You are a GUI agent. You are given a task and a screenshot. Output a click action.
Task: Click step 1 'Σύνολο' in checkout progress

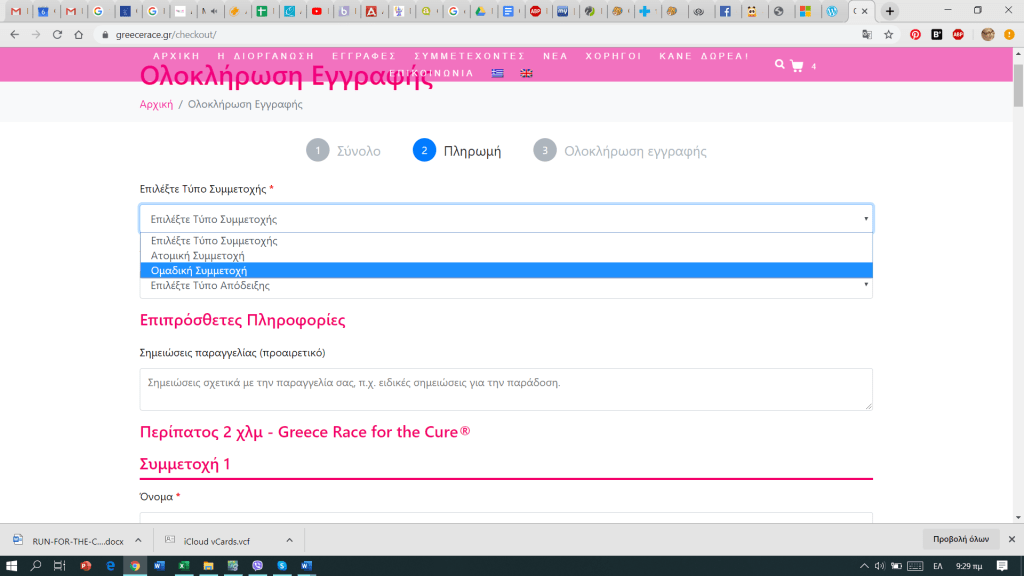344,151
